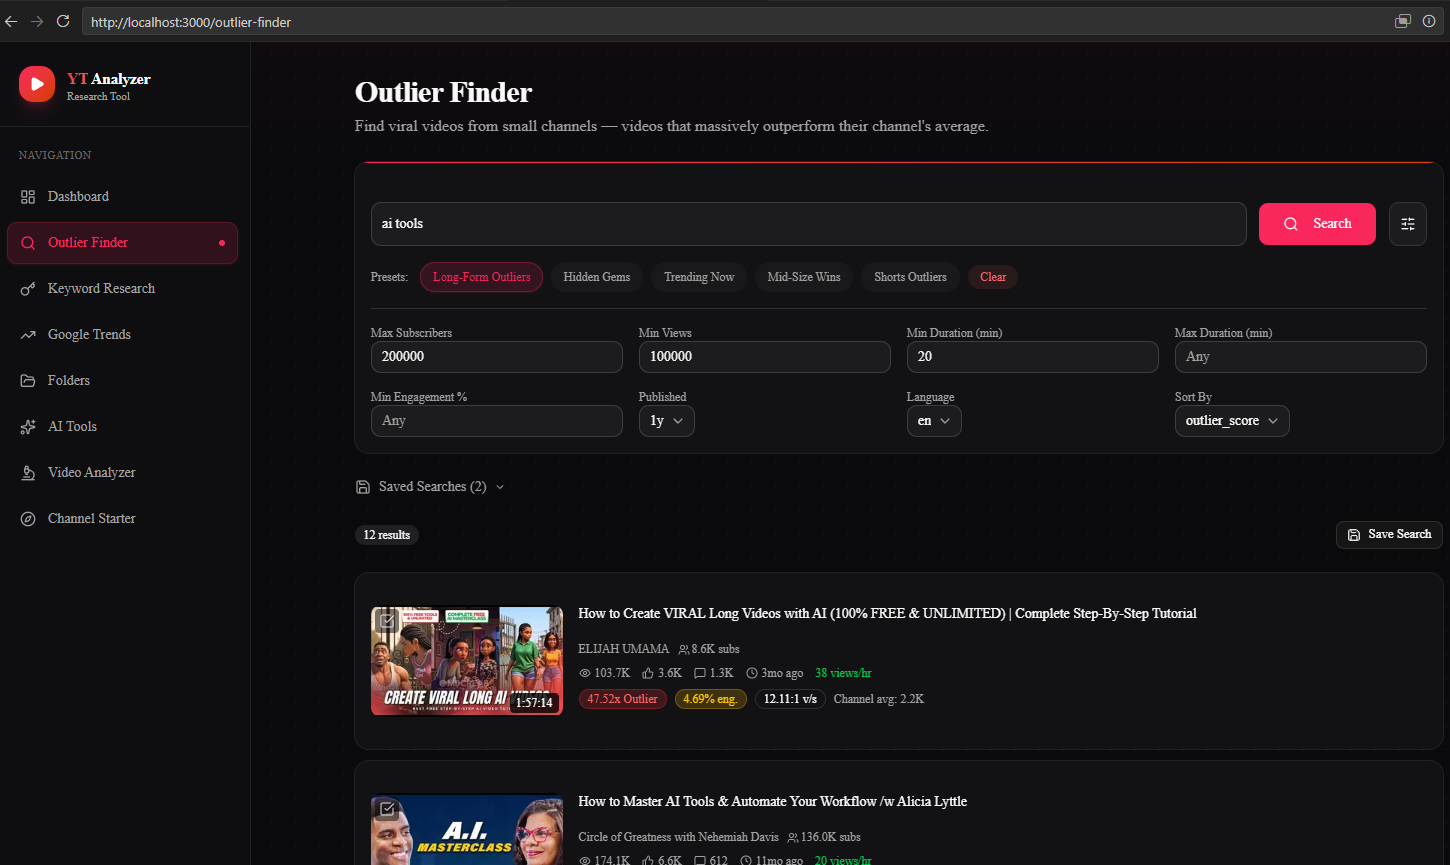Click the Max Subscribers field
This screenshot has height=865, width=1450.
tap(496, 357)
